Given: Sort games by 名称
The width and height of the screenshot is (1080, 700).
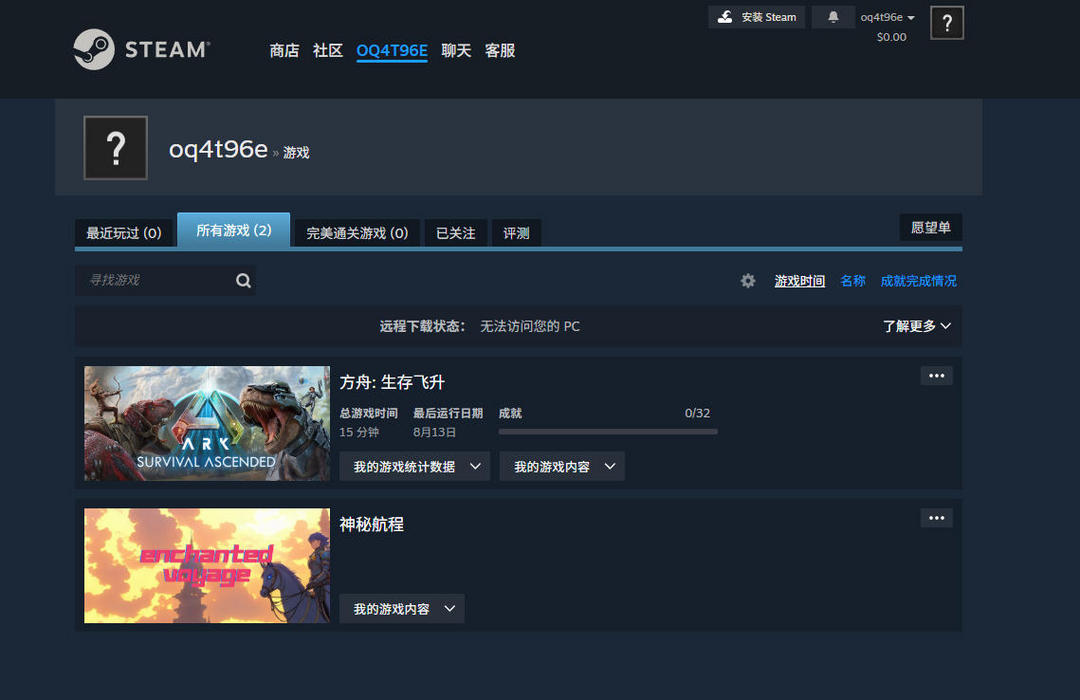Looking at the screenshot, I should (852, 281).
